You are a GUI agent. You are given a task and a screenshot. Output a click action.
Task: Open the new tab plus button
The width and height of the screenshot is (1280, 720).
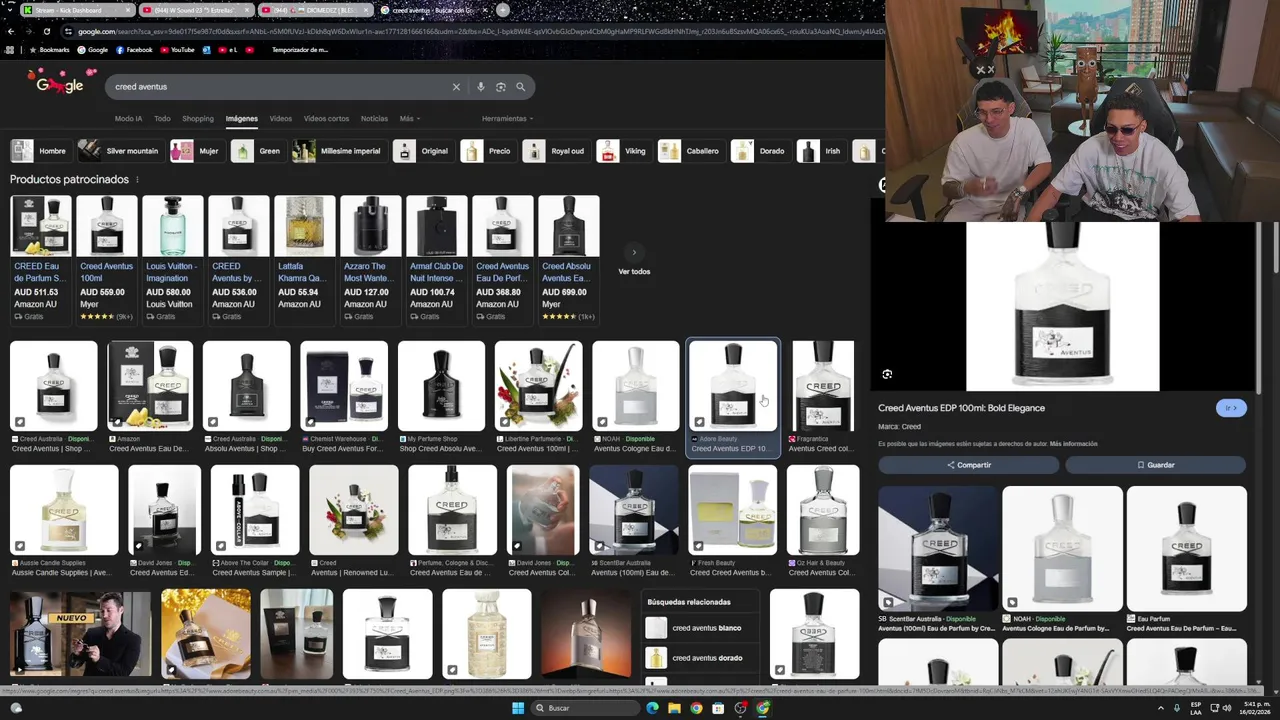(x=503, y=10)
